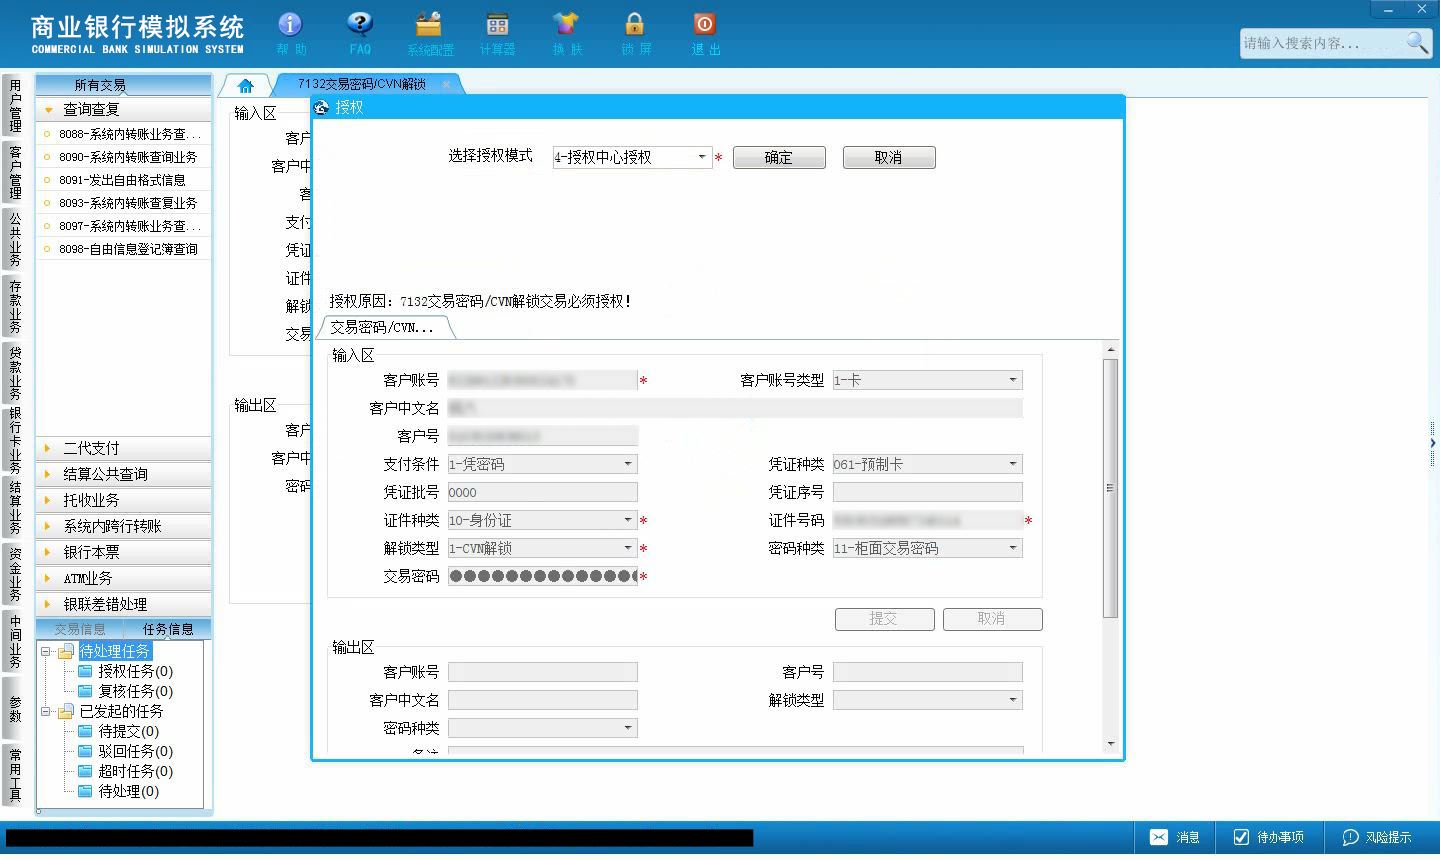The width and height of the screenshot is (1440, 860).
Task: Open 选择授权模式 dropdown
Action: point(702,157)
